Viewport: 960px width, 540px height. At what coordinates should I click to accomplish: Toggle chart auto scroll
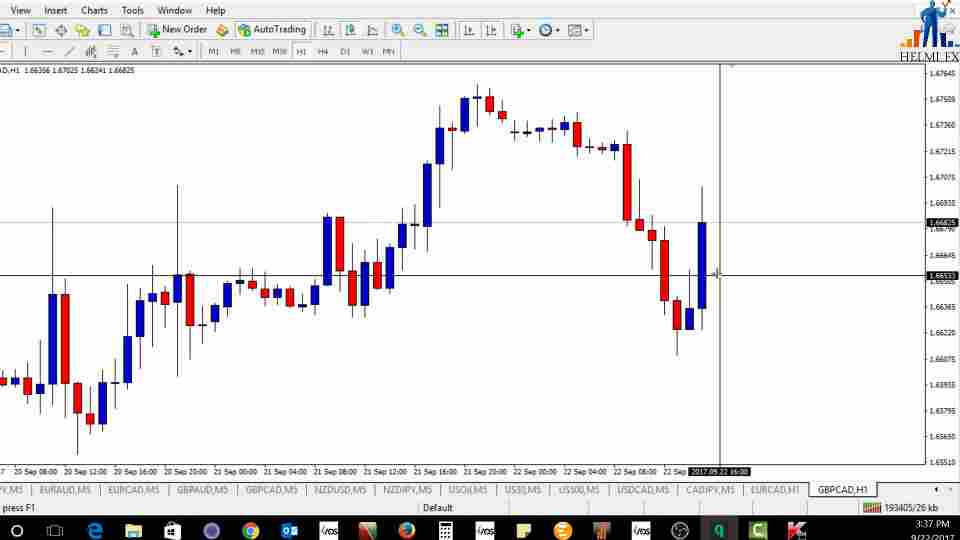pos(468,30)
